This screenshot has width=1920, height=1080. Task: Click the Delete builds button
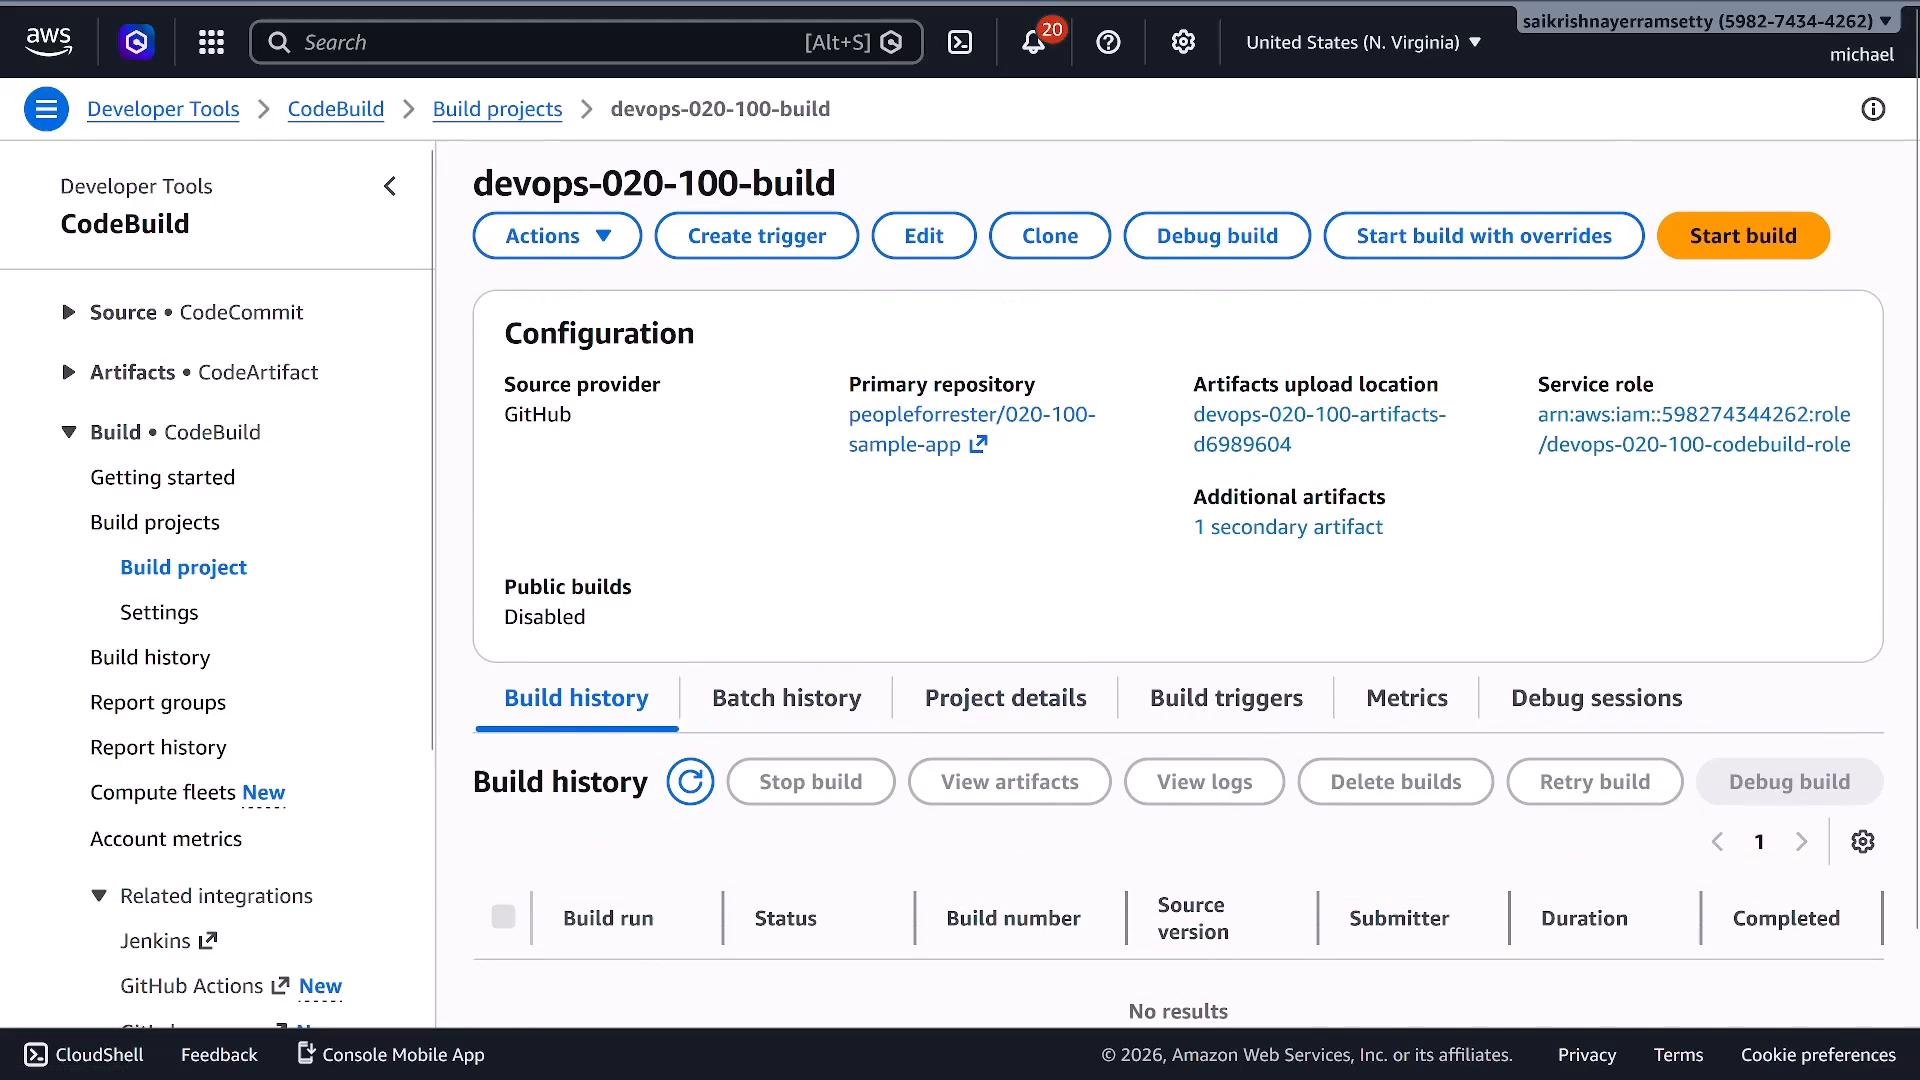1396,782
